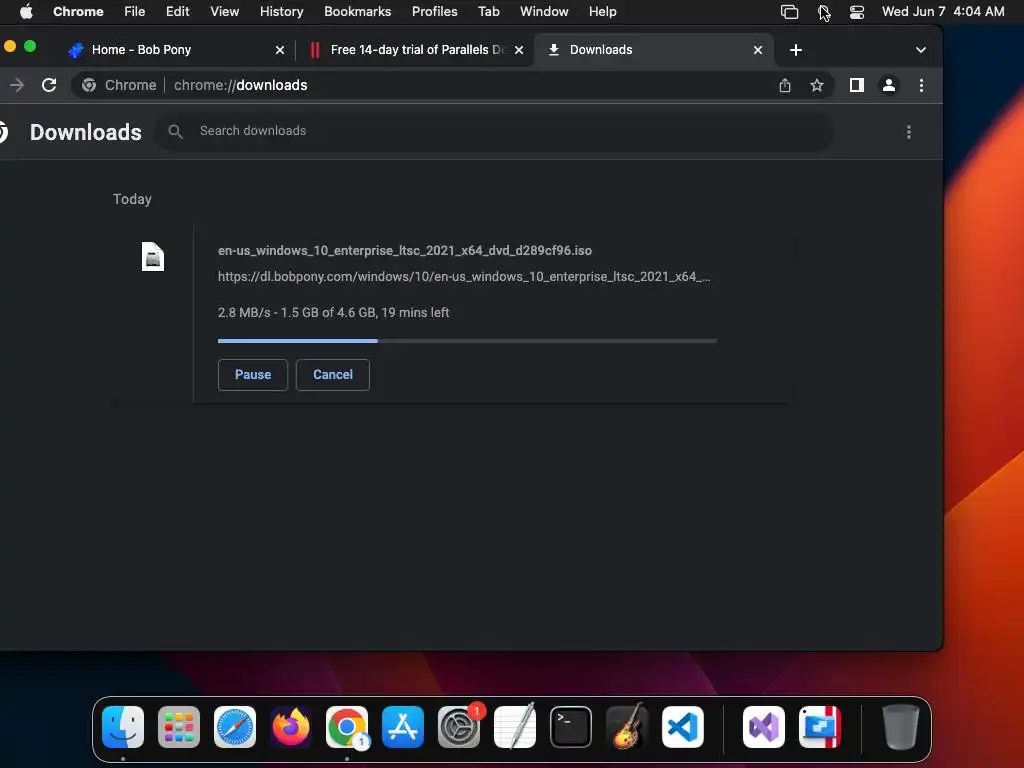This screenshot has height=768, width=1024.
Task: Open the Parallels Windows icon in the Dock
Action: pos(820,726)
